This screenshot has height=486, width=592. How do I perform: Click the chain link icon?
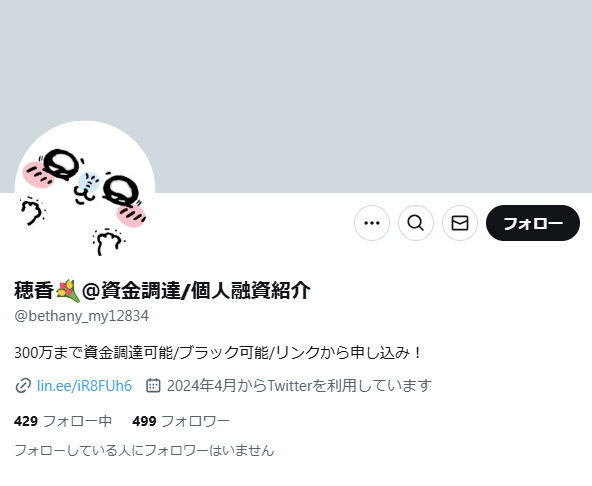(x=23, y=386)
